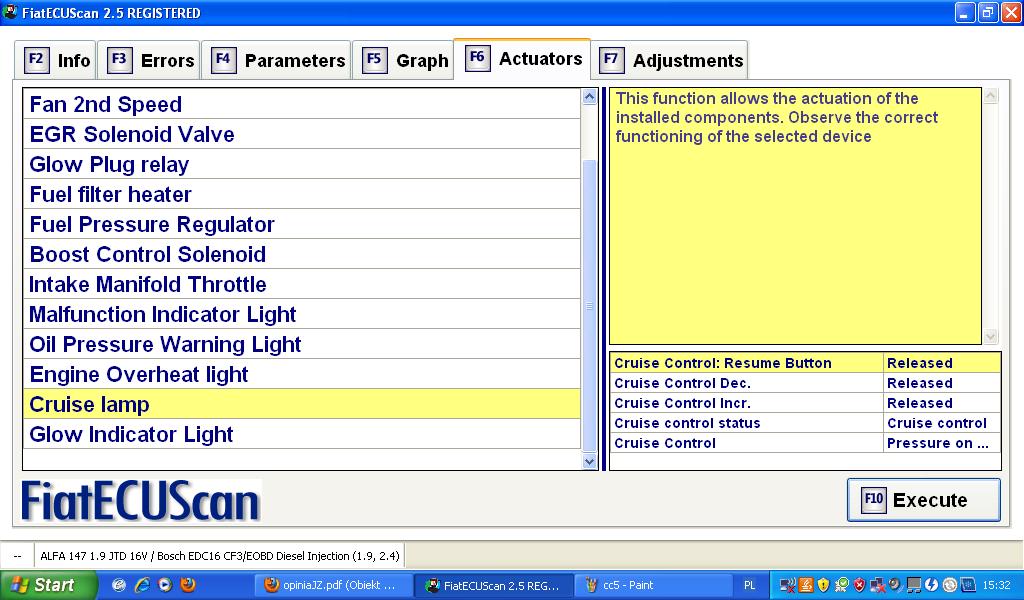Click the Execute button
The width and height of the screenshot is (1024, 600).
[x=923, y=500]
